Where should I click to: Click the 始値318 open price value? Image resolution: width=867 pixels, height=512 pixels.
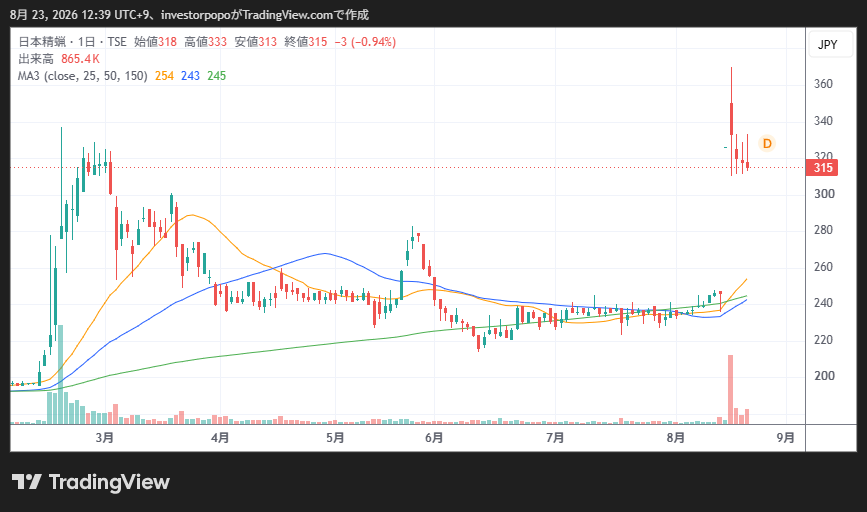pyautogui.click(x=155, y=42)
